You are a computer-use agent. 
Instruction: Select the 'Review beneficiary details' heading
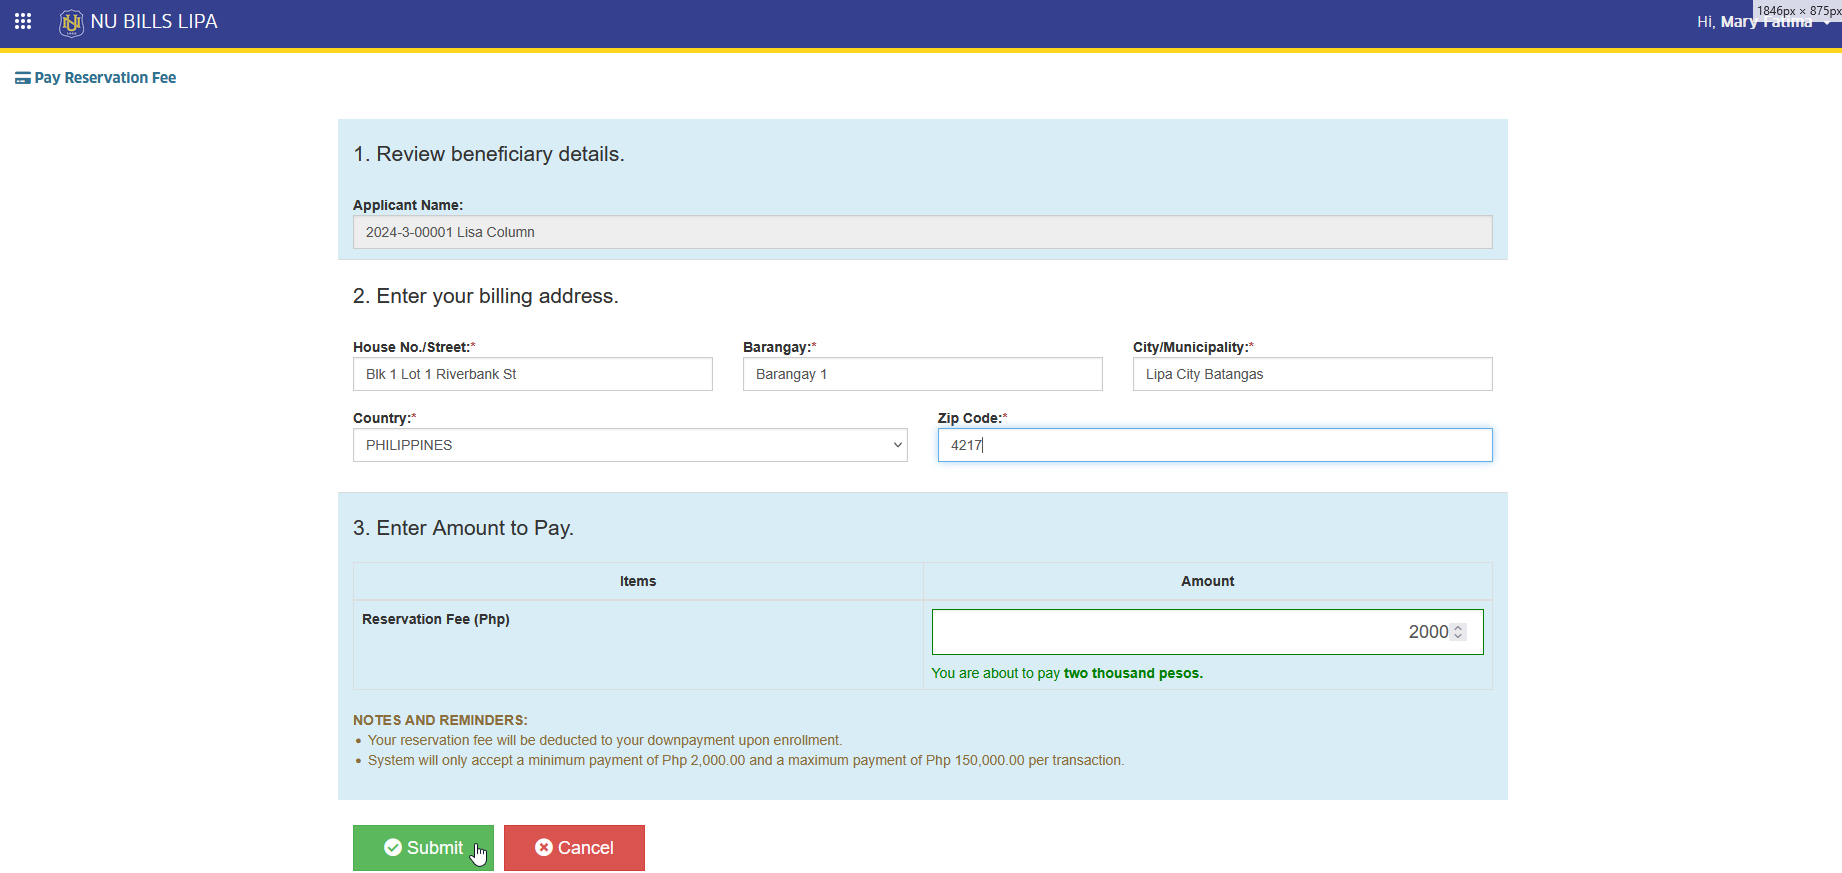coord(489,154)
